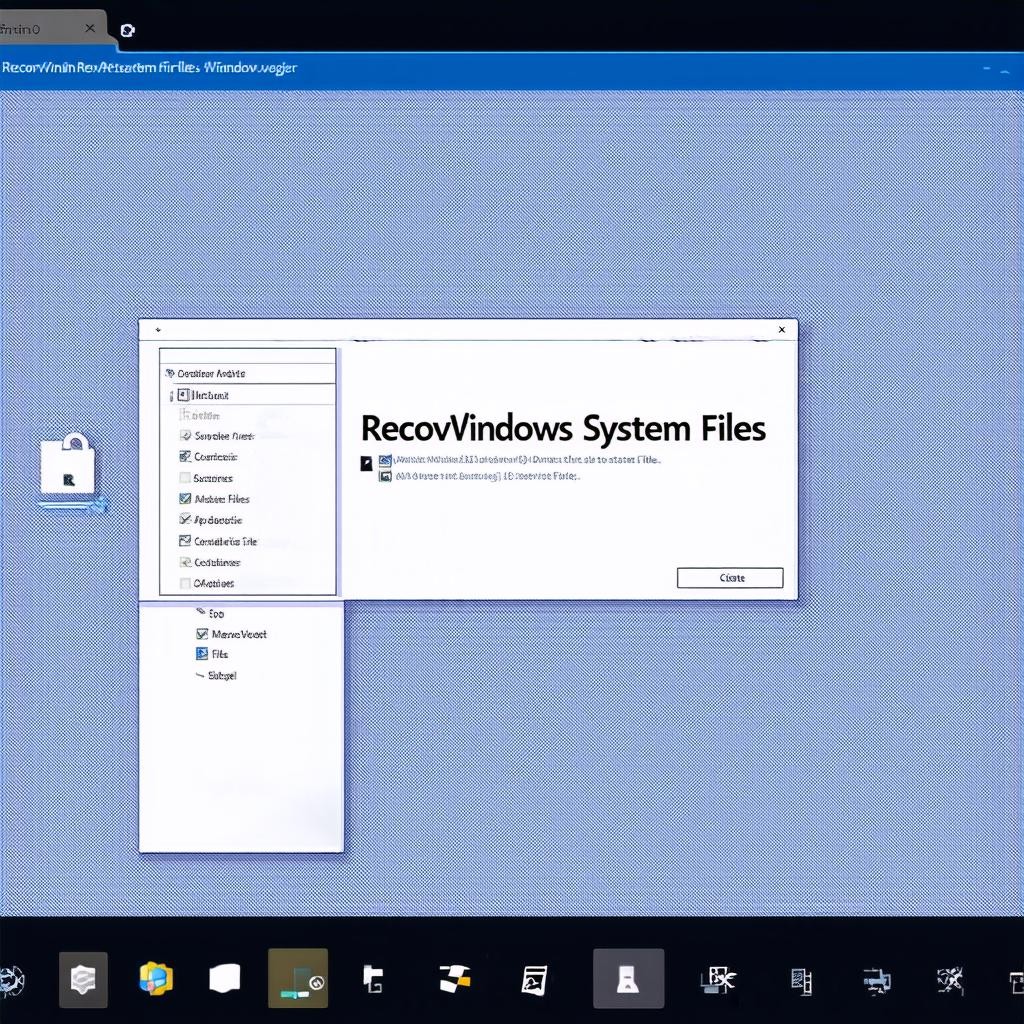The image size is (1024, 1024).
Task: Open the gray layered-stack taskbar icon
Action: pos(83,979)
